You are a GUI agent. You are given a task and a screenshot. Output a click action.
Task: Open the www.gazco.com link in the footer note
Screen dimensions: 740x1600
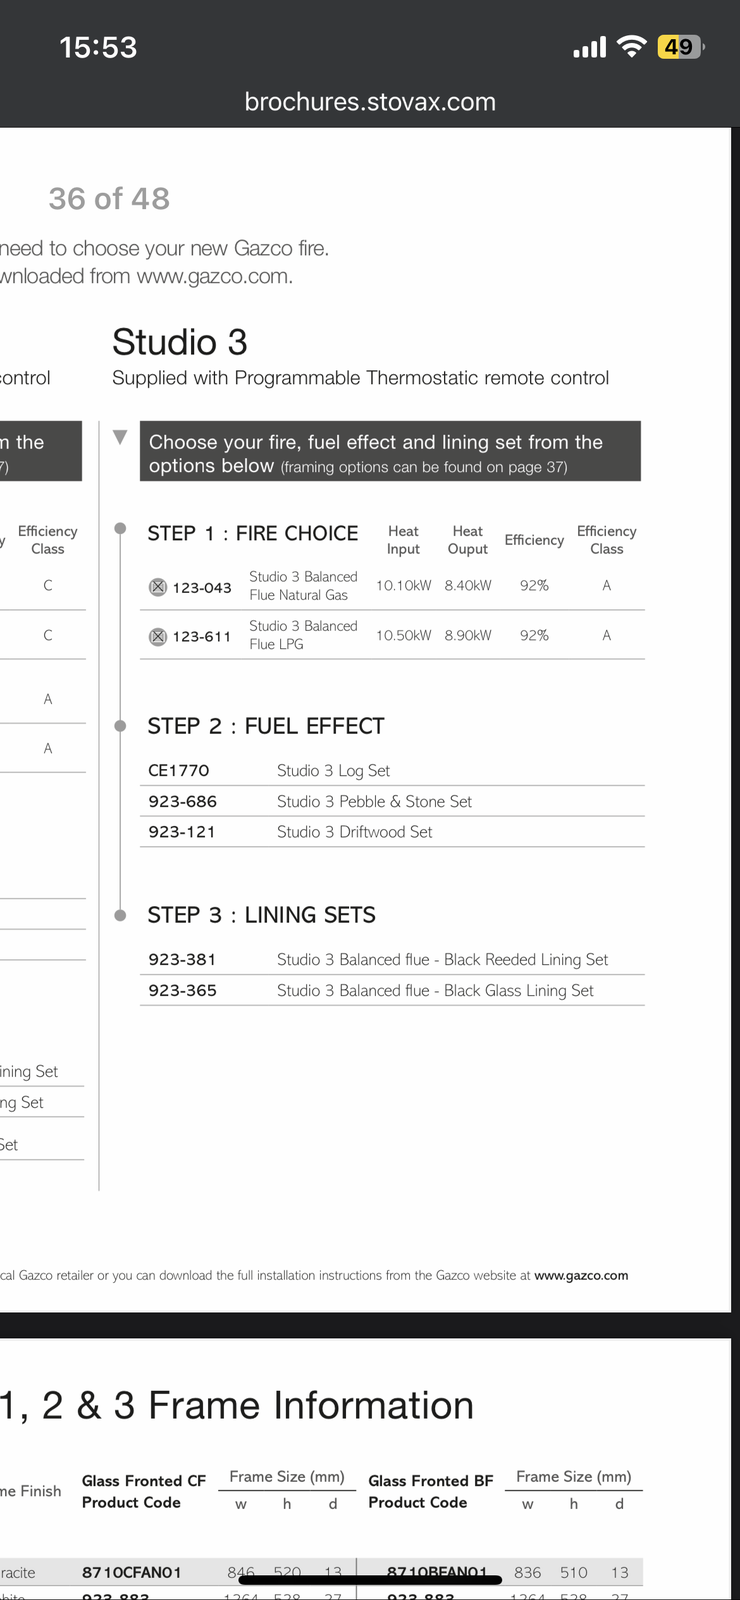tap(581, 1275)
